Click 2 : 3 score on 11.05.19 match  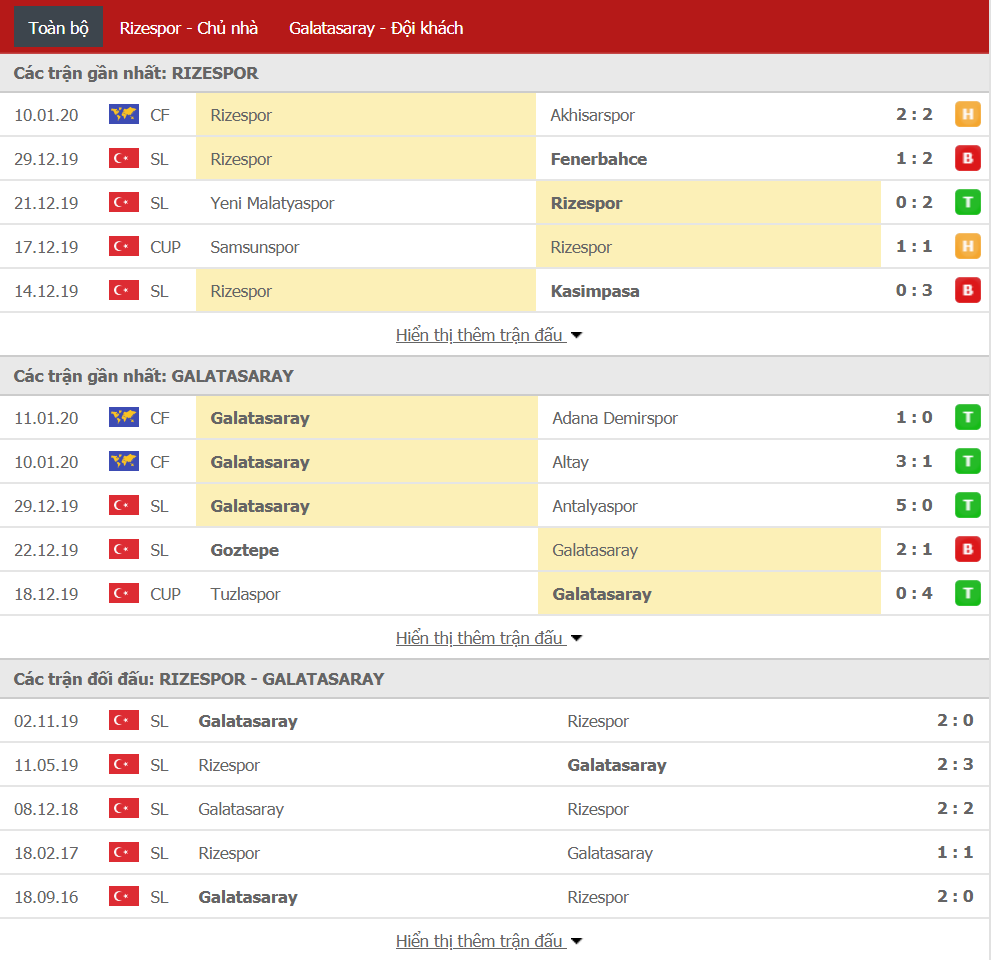pyautogui.click(x=955, y=764)
